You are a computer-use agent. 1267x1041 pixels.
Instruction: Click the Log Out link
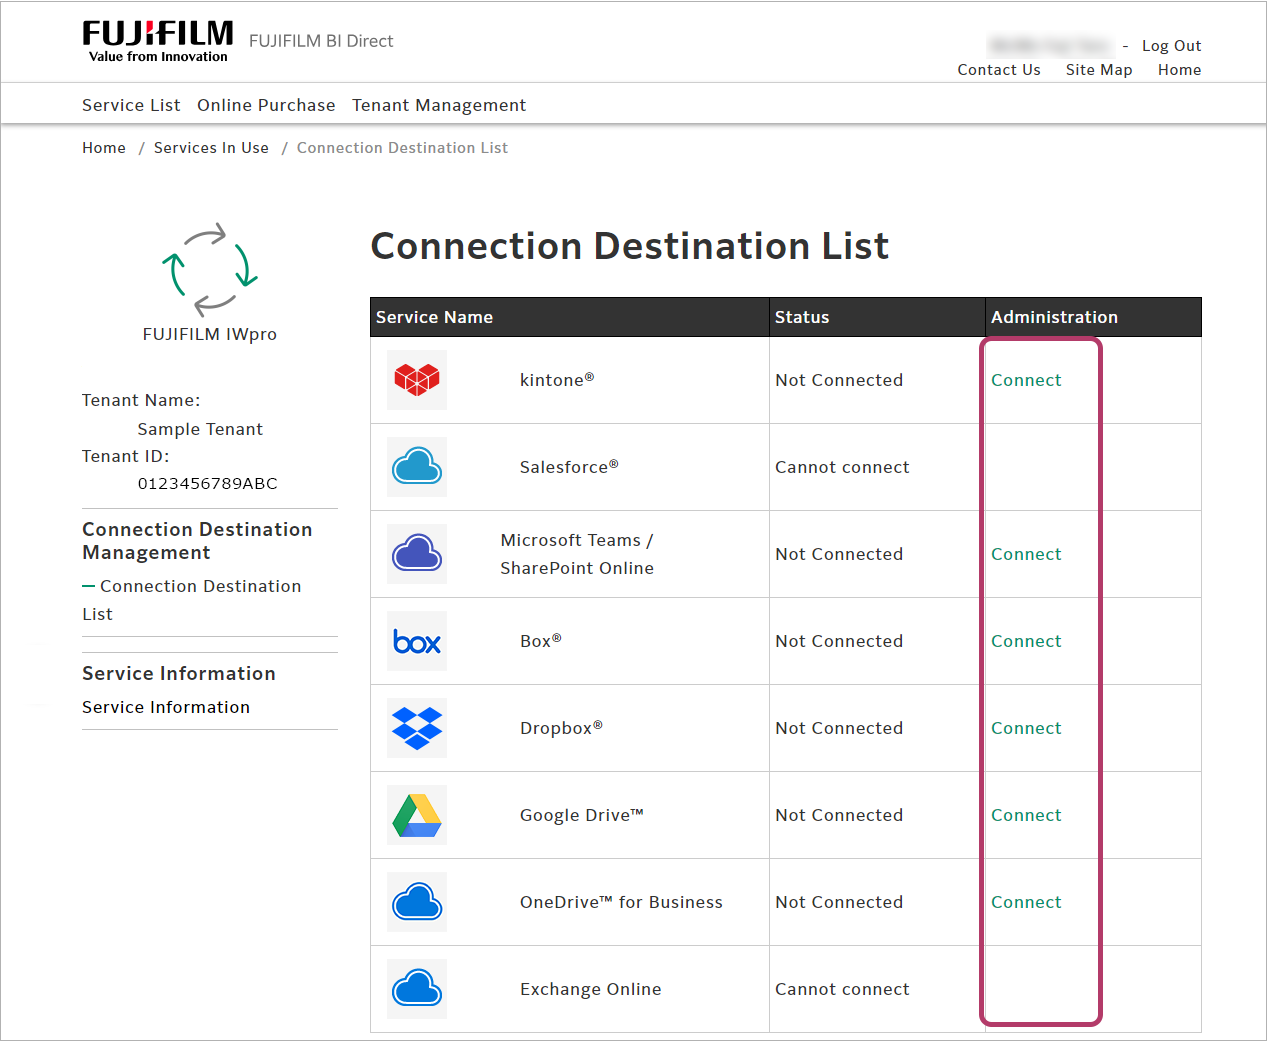pos(1171,46)
